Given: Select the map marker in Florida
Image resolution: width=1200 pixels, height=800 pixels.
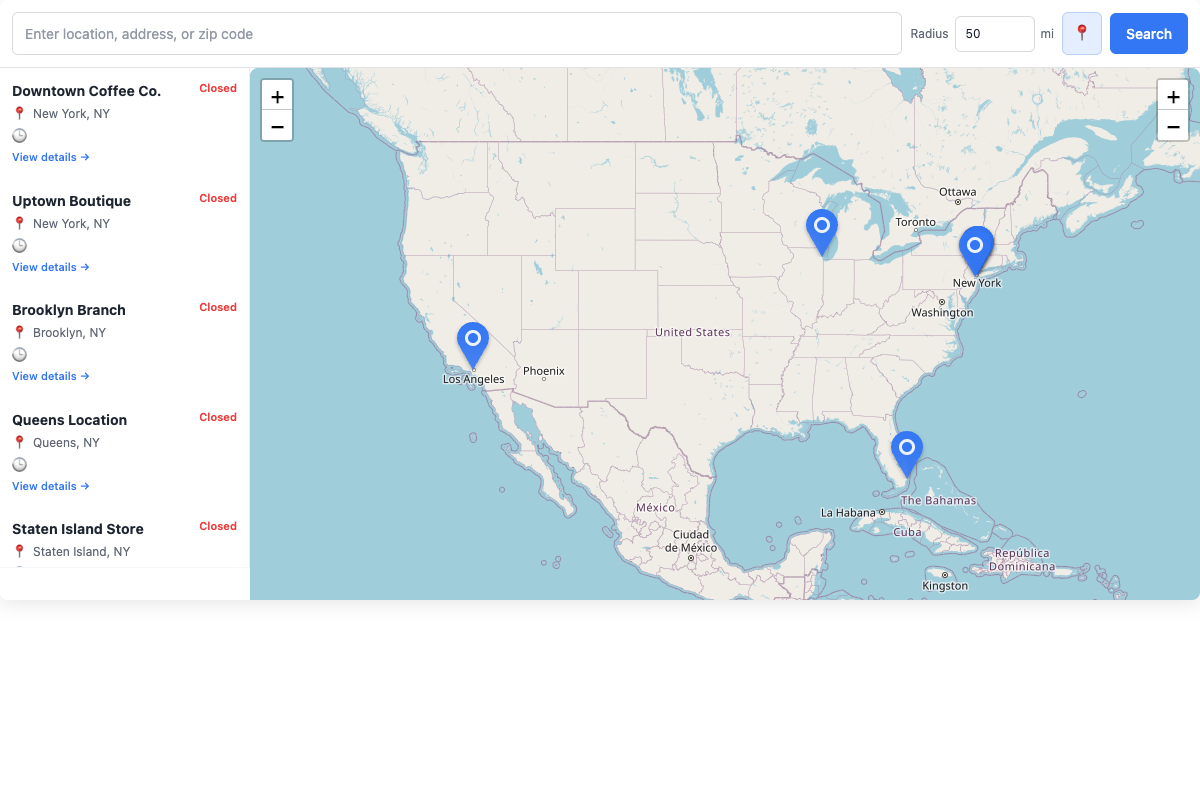Looking at the screenshot, I should 907,454.
